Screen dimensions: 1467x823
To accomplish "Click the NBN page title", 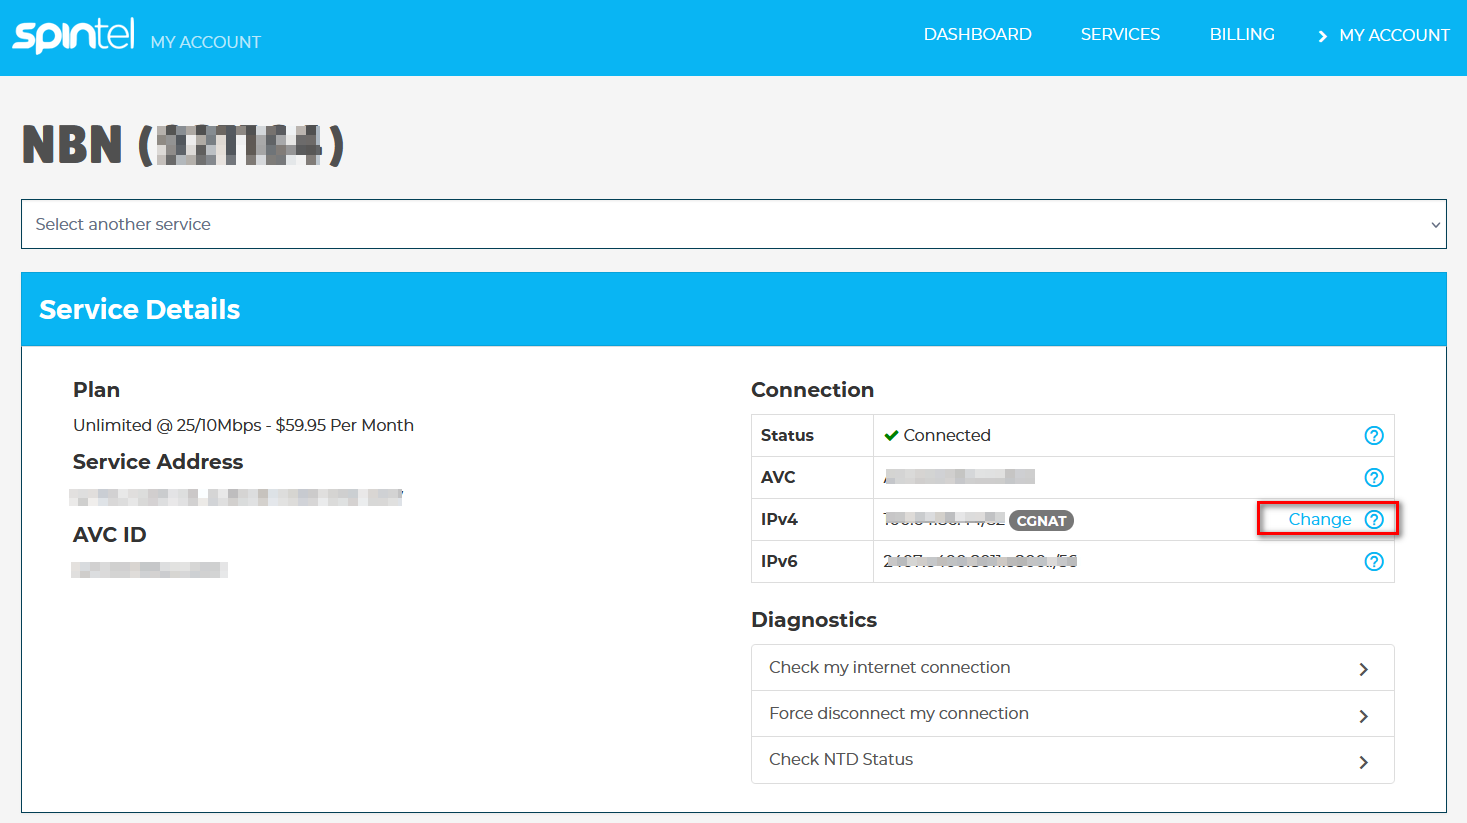I will tap(183, 145).
